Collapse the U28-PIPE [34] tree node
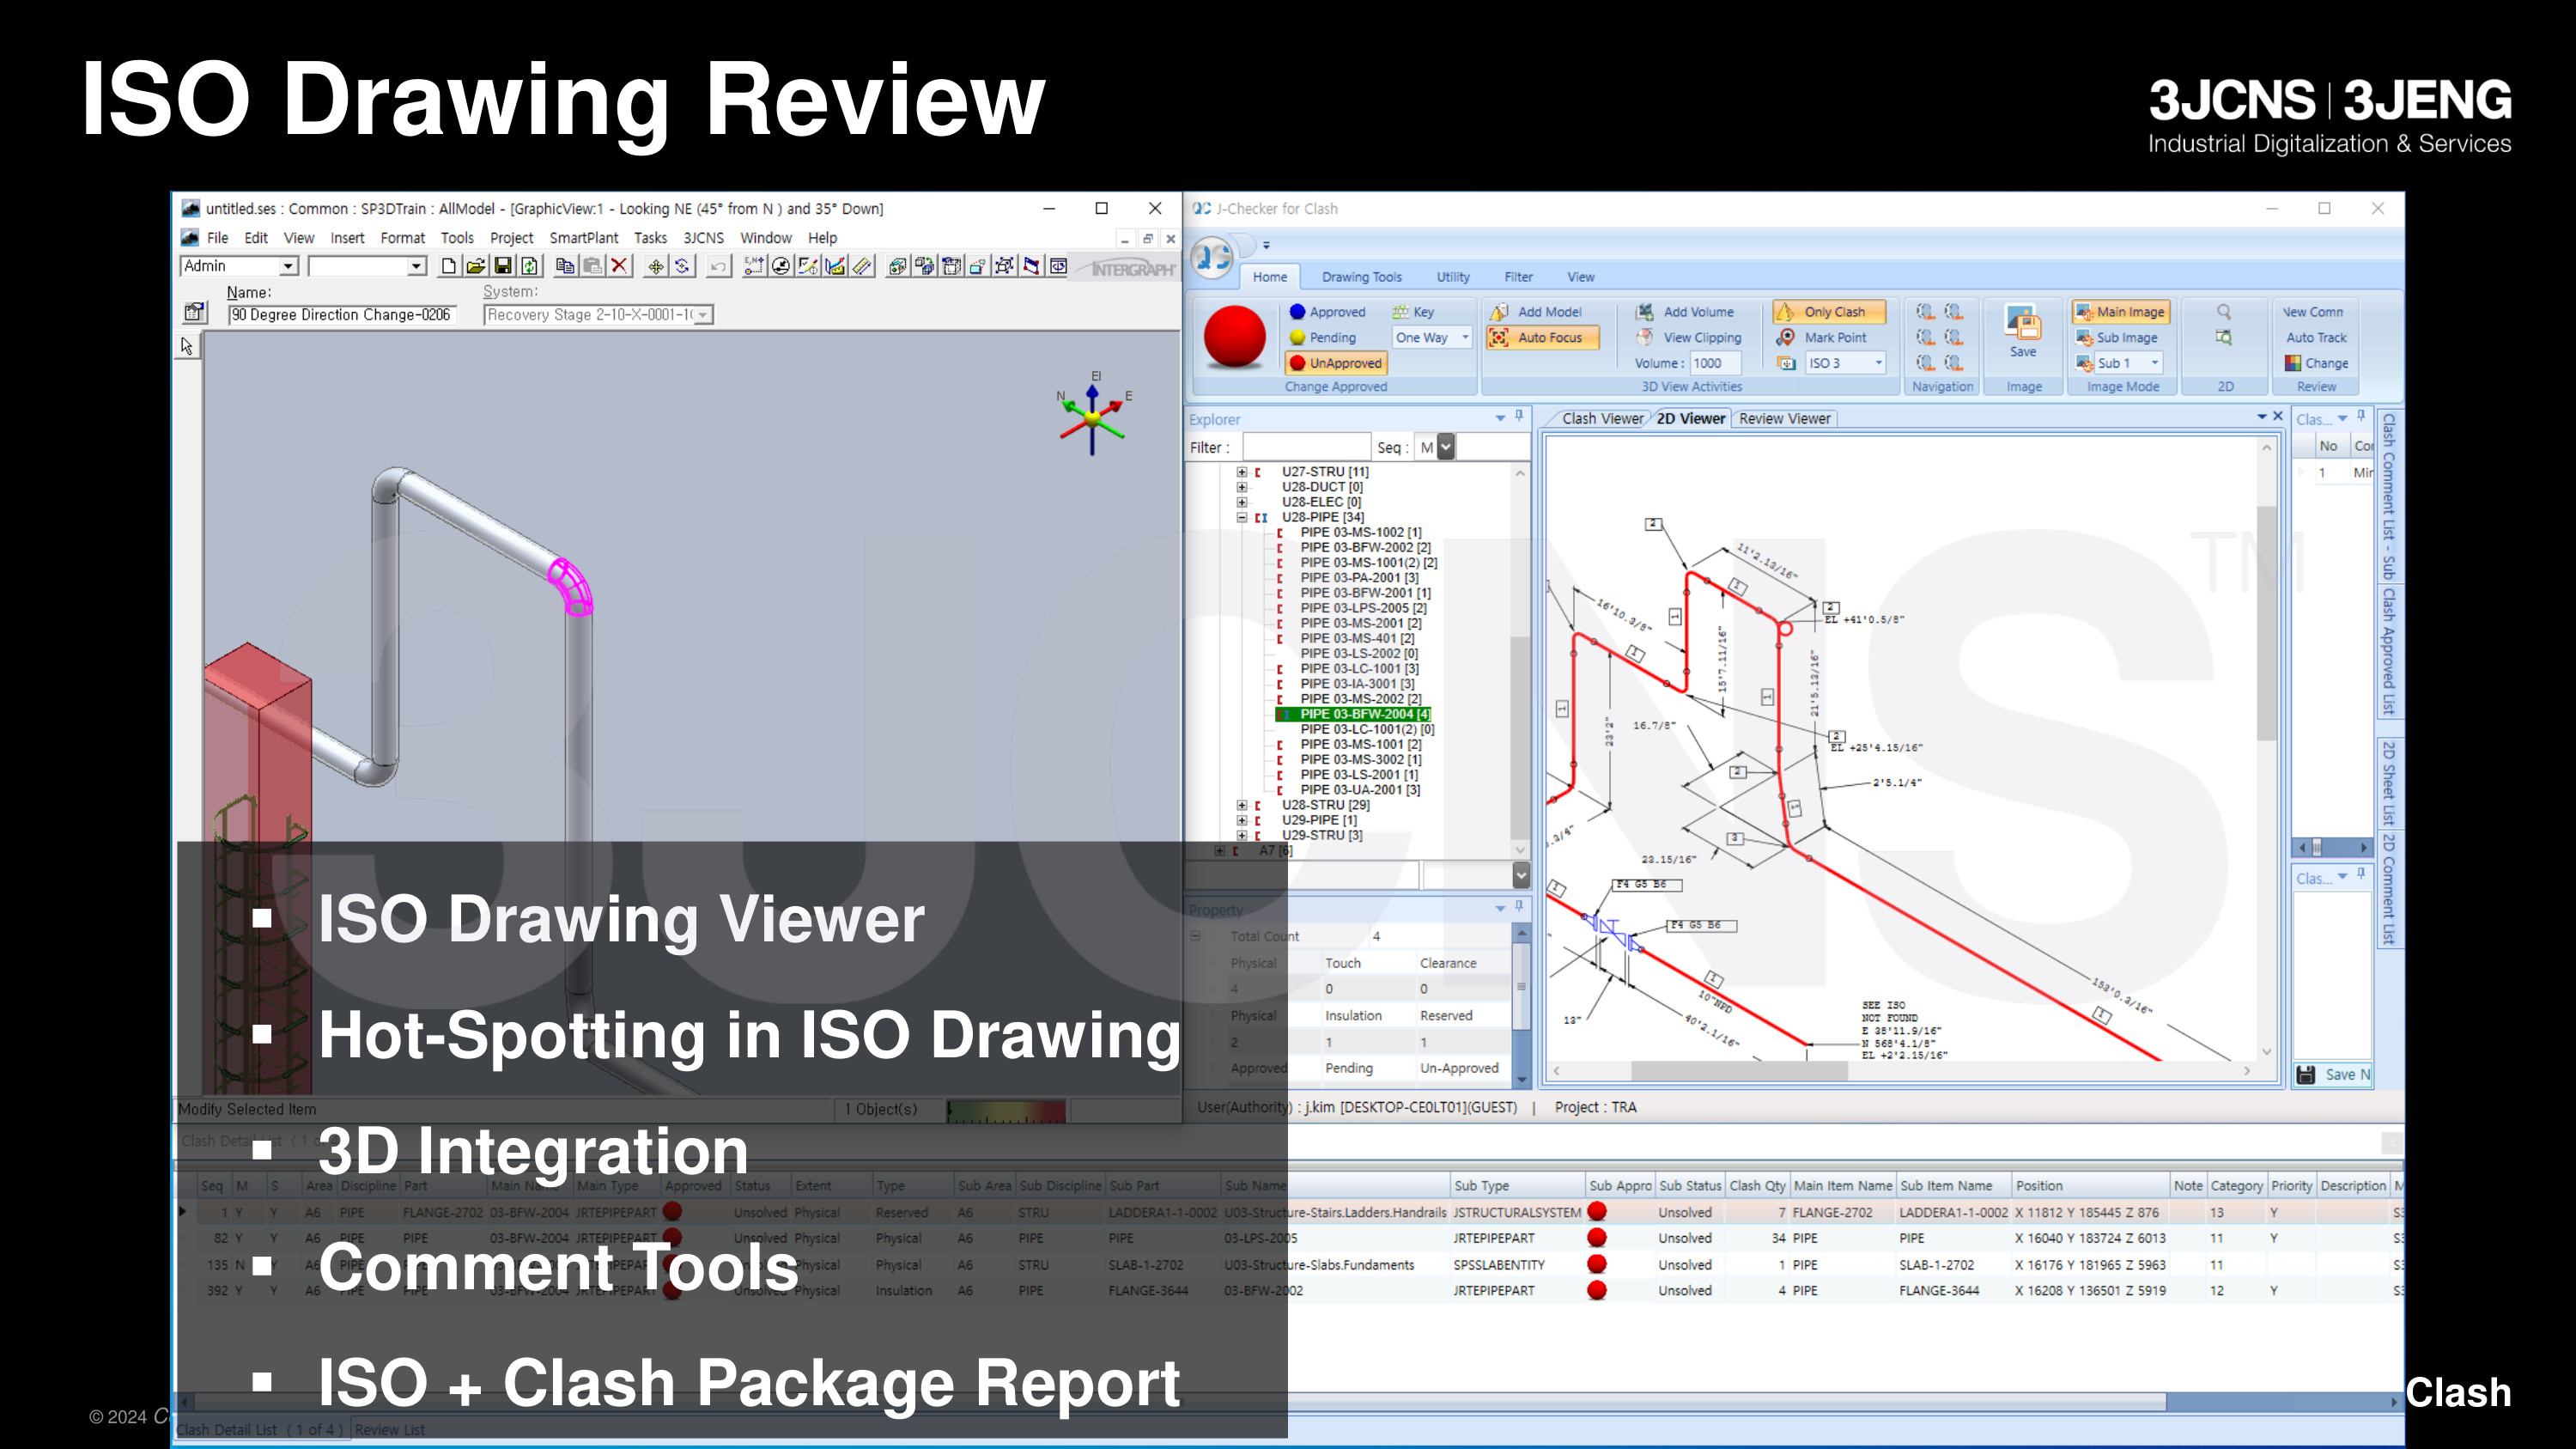Image resolution: width=2576 pixels, height=1449 pixels. (x=1242, y=517)
